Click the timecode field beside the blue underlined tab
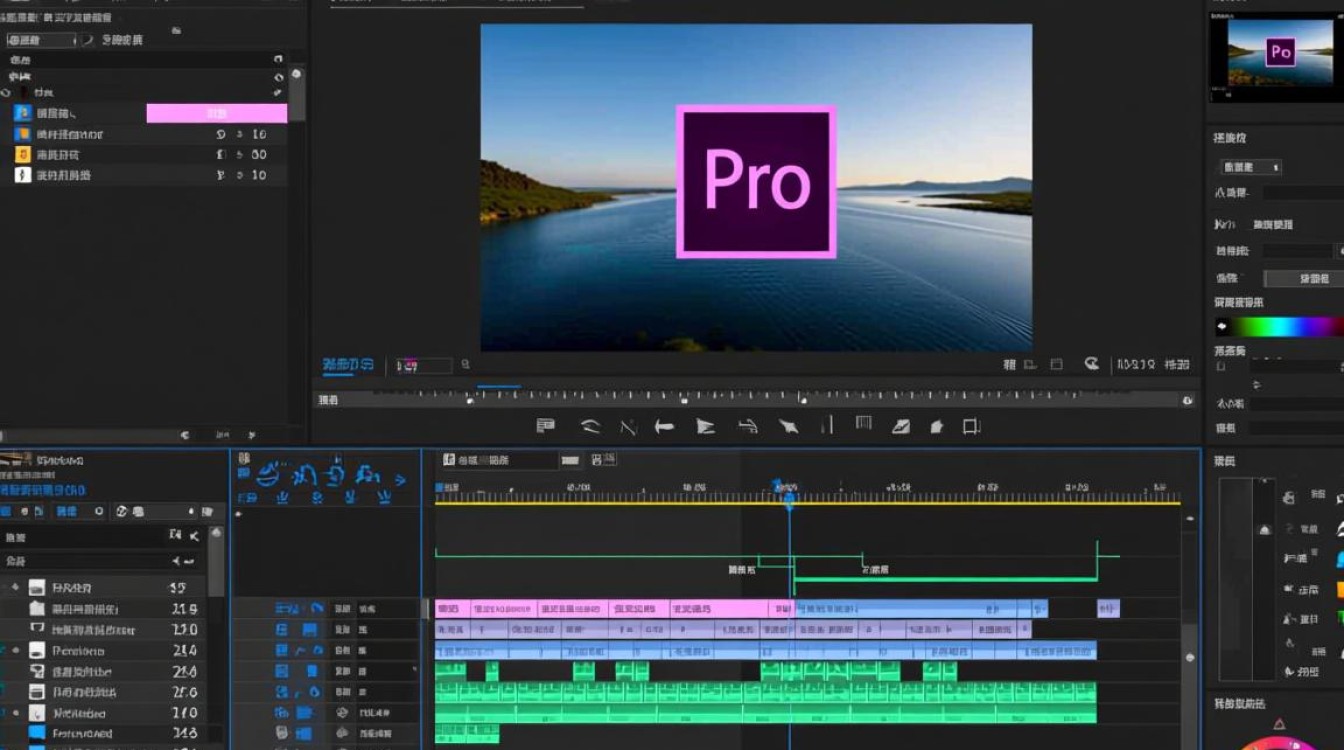The image size is (1344, 750). [x=424, y=366]
